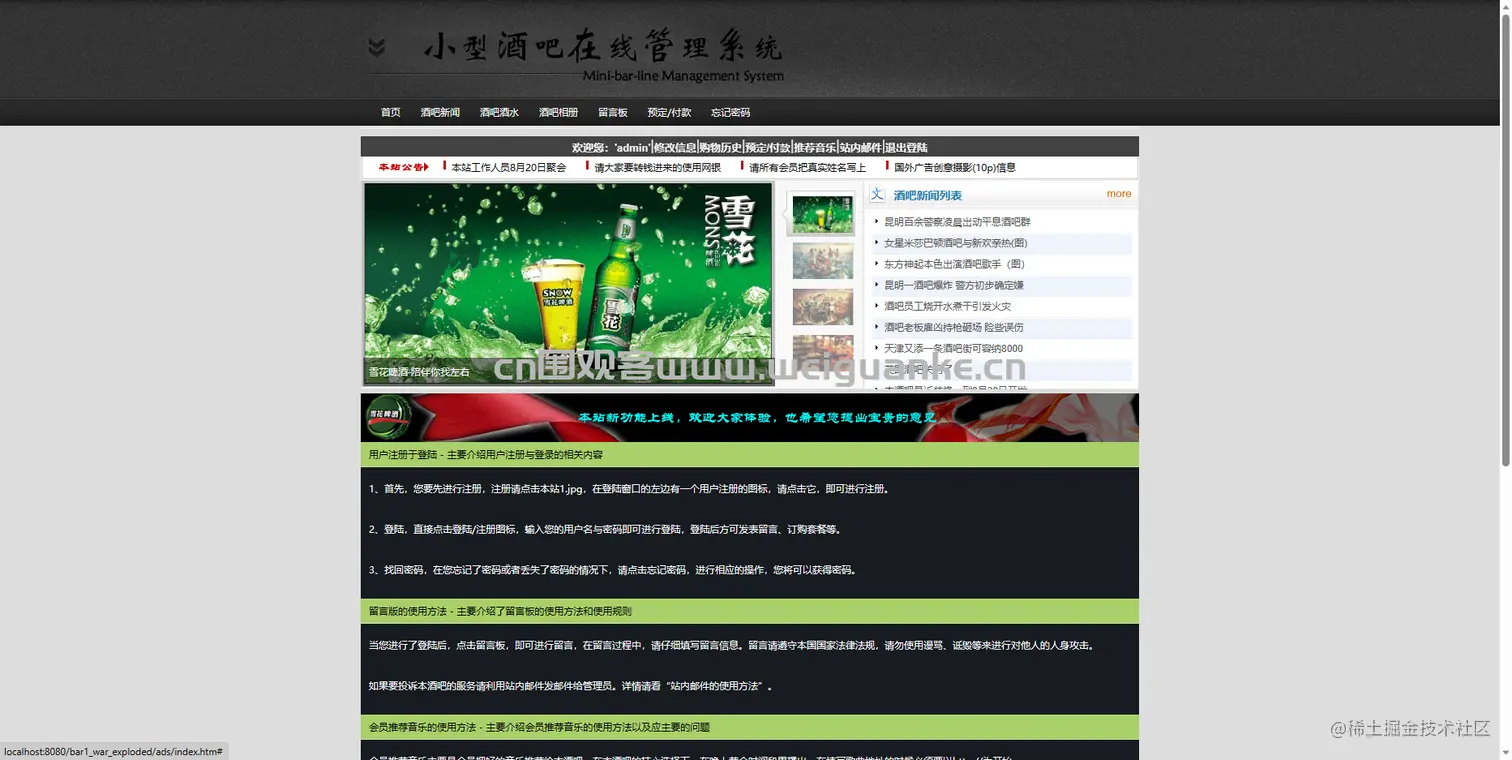Select the third slideshow thumbnail

(822, 307)
